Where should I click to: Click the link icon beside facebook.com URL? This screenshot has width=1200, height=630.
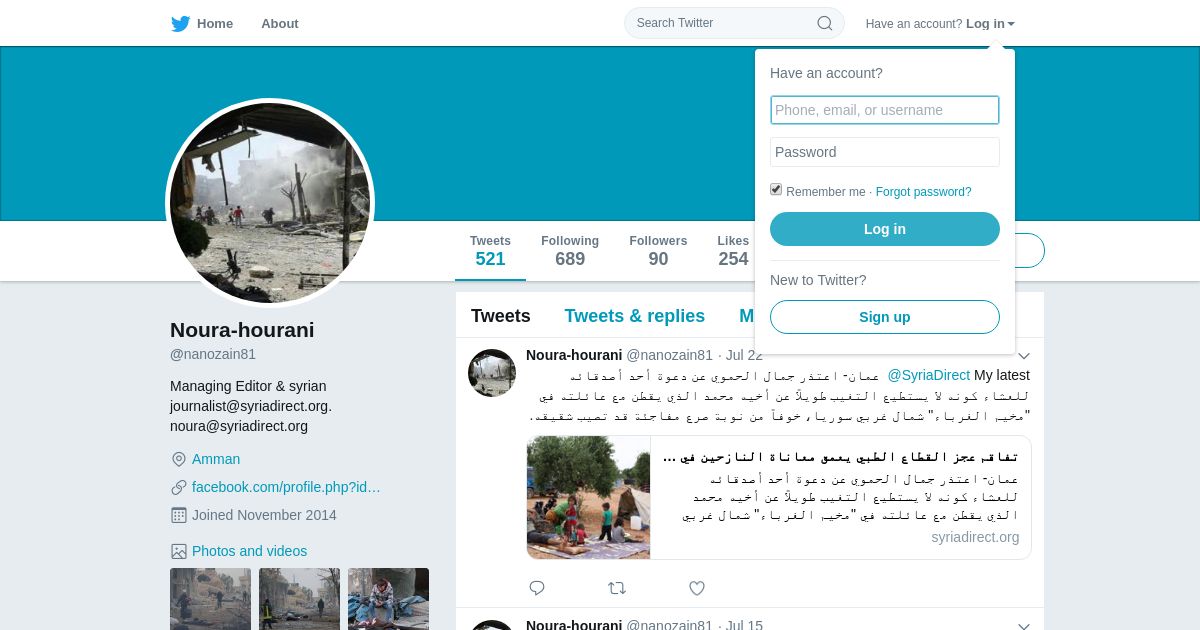pyautogui.click(x=179, y=487)
